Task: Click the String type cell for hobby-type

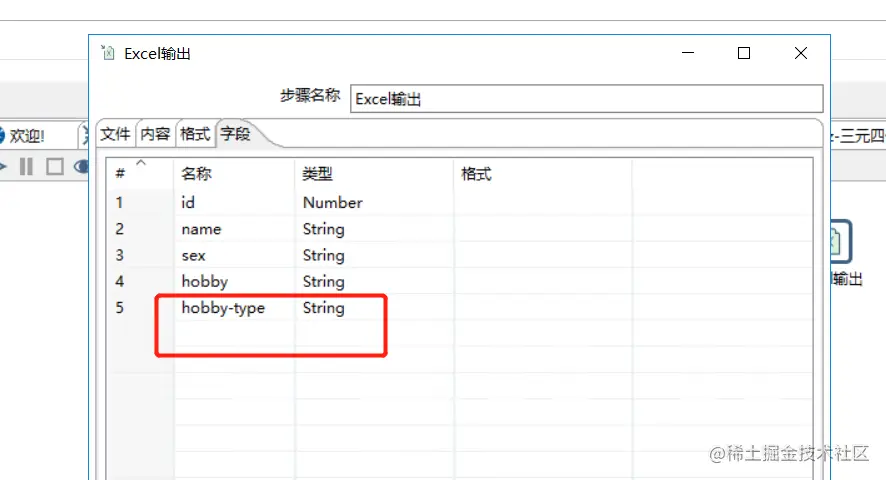Action: [x=374, y=308]
